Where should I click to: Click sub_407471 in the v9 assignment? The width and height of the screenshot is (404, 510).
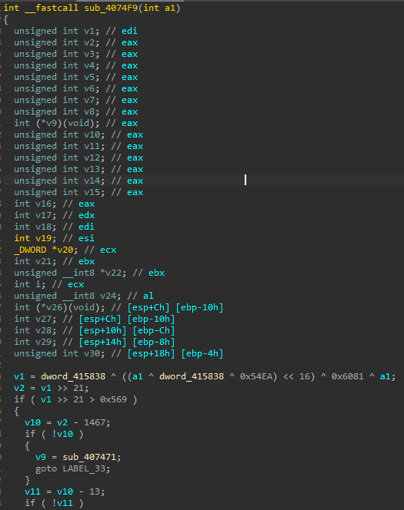tap(90, 457)
